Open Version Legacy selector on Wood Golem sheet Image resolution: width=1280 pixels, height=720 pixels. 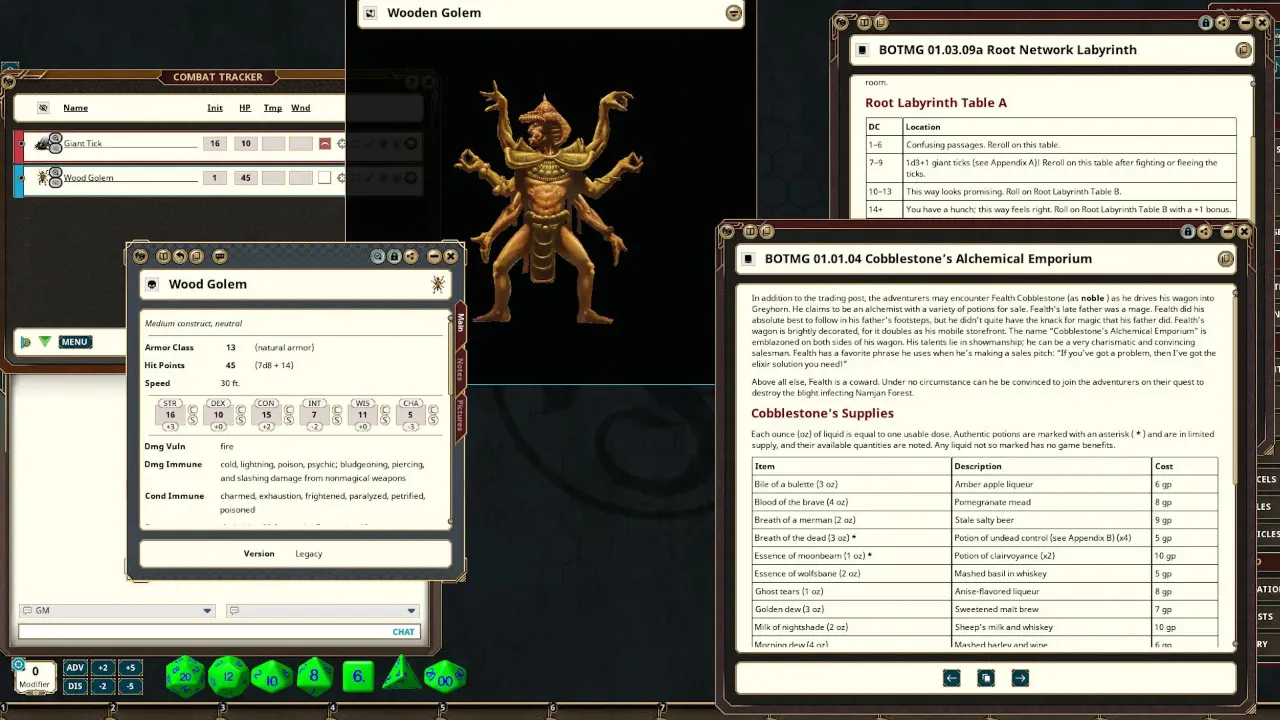(308, 554)
